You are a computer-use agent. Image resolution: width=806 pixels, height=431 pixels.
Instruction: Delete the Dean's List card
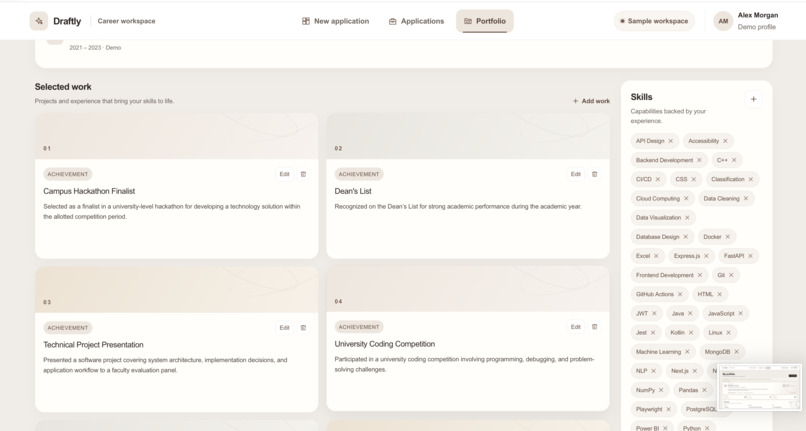pos(595,174)
